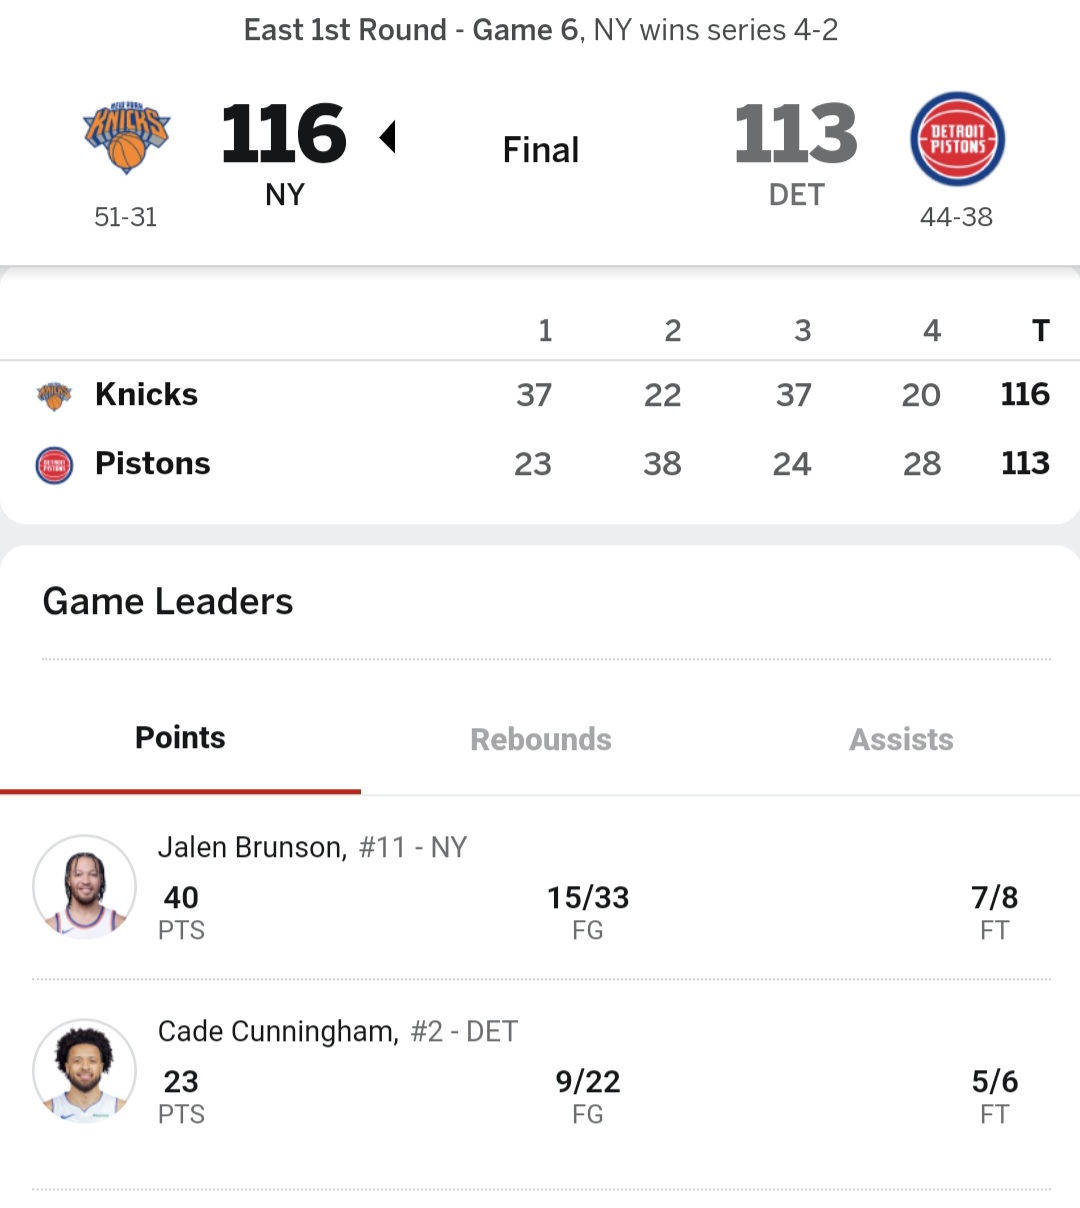
Task: Open Jalen Brunson player name link
Action: tap(251, 847)
